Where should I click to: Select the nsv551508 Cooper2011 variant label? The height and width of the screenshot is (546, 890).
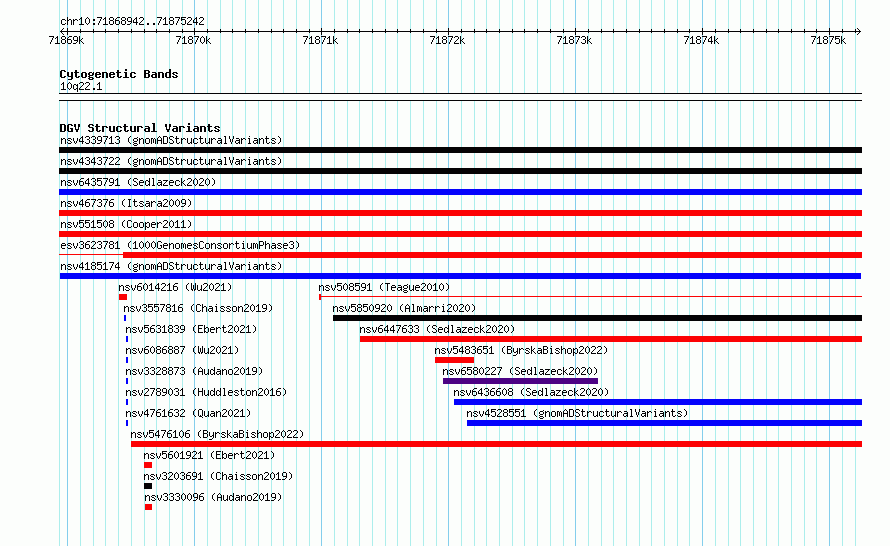(x=126, y=224)
